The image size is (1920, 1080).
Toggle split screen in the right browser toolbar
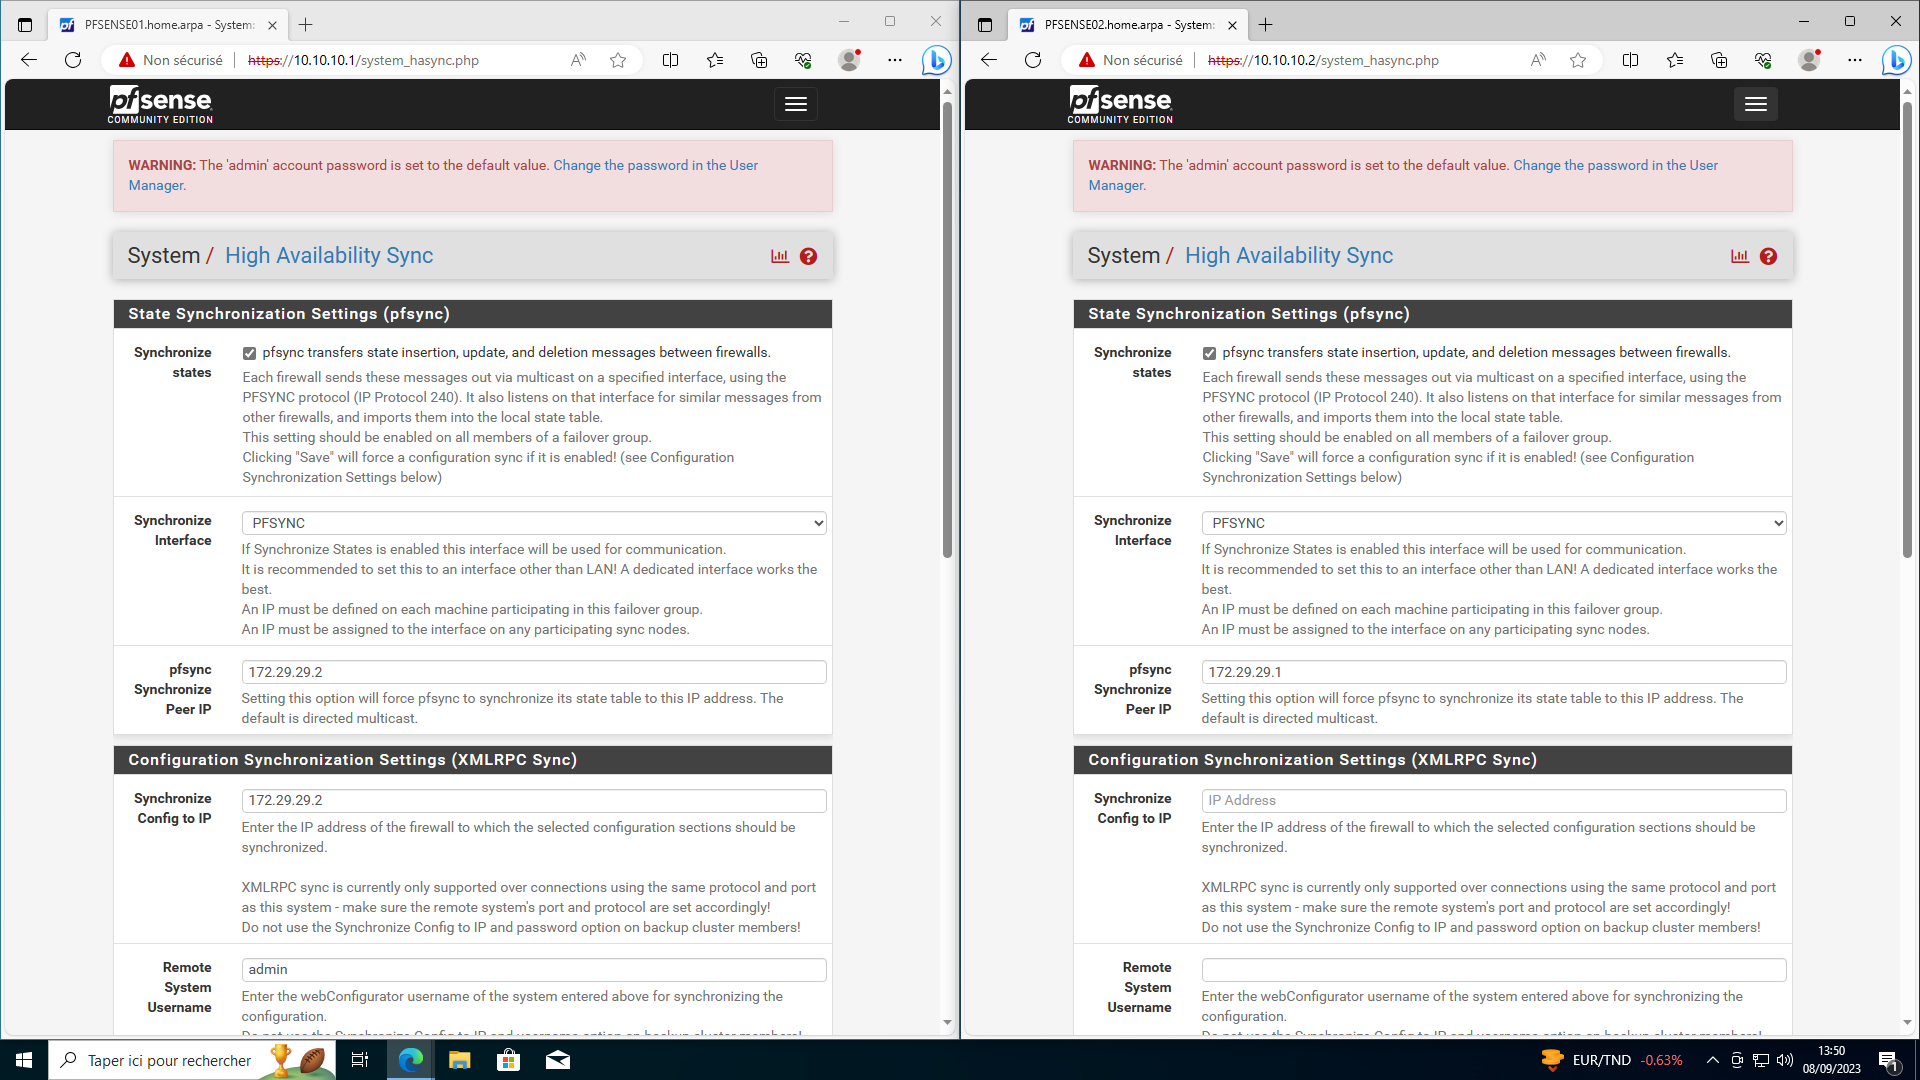pyautogui.click(x=1630, y=60)
